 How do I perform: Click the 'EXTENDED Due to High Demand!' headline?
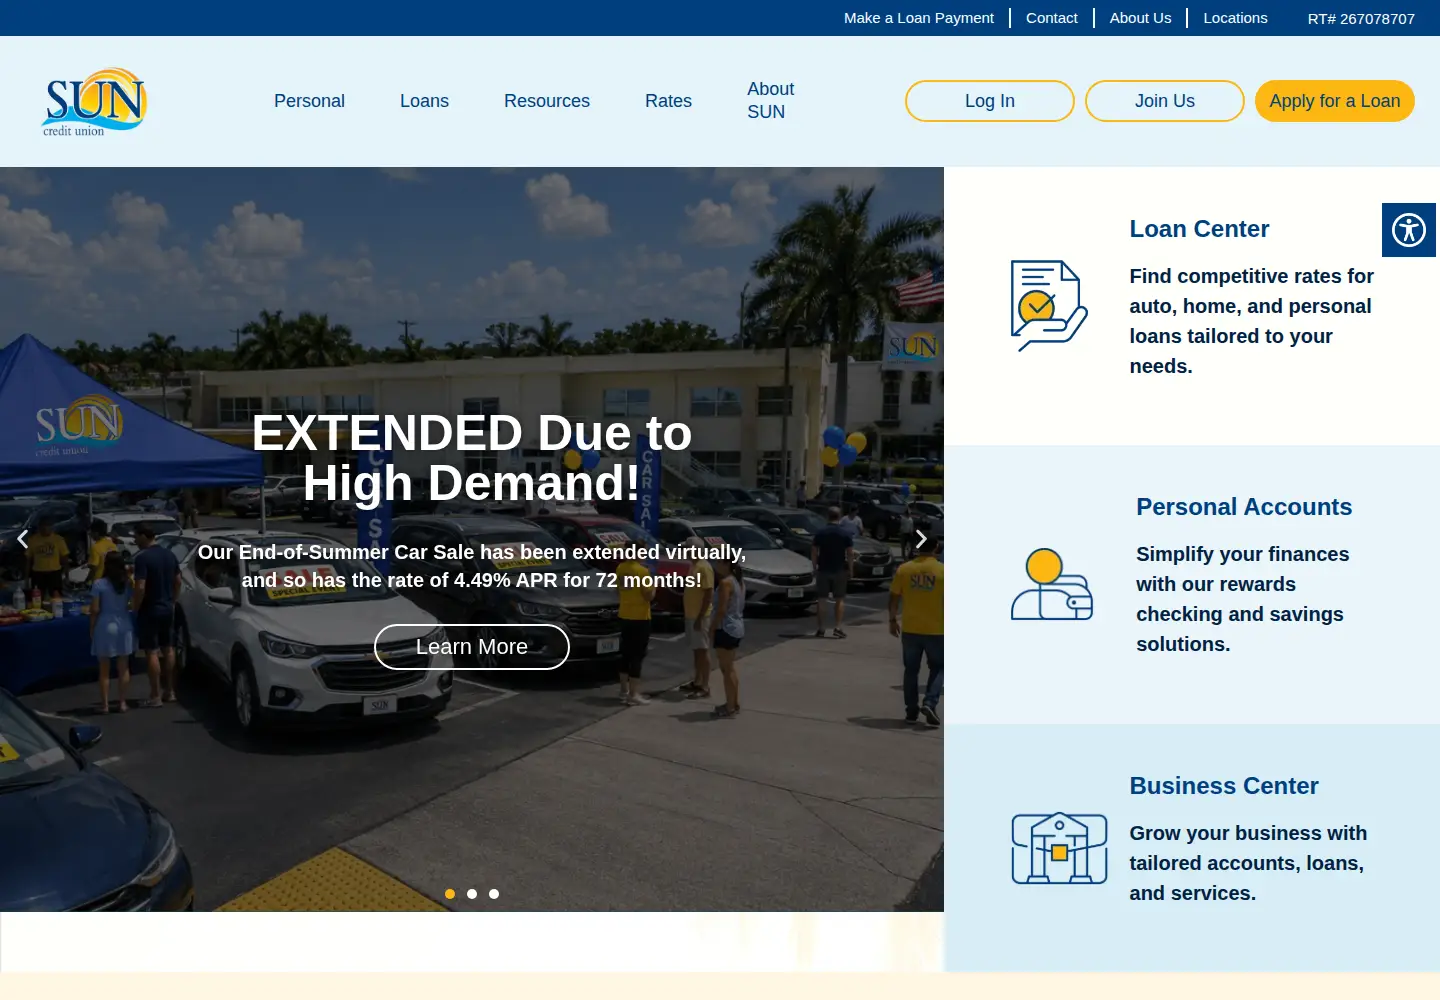click(x=472, y=458)
